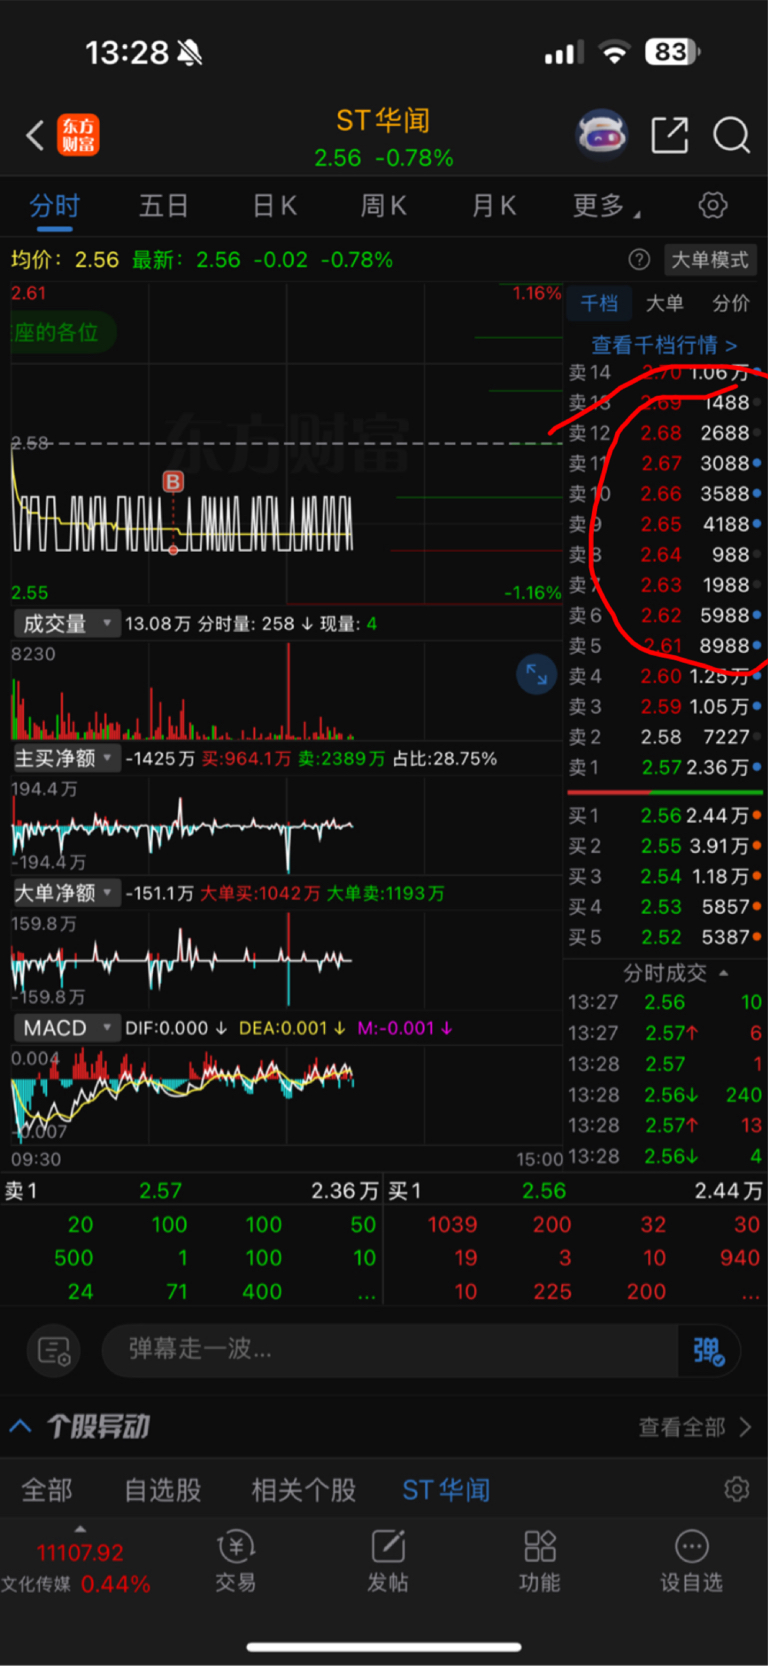768x1666 pixels.
Task: Open the robot assistant icon
Action: pyautogui.click(x=602, y=134)
